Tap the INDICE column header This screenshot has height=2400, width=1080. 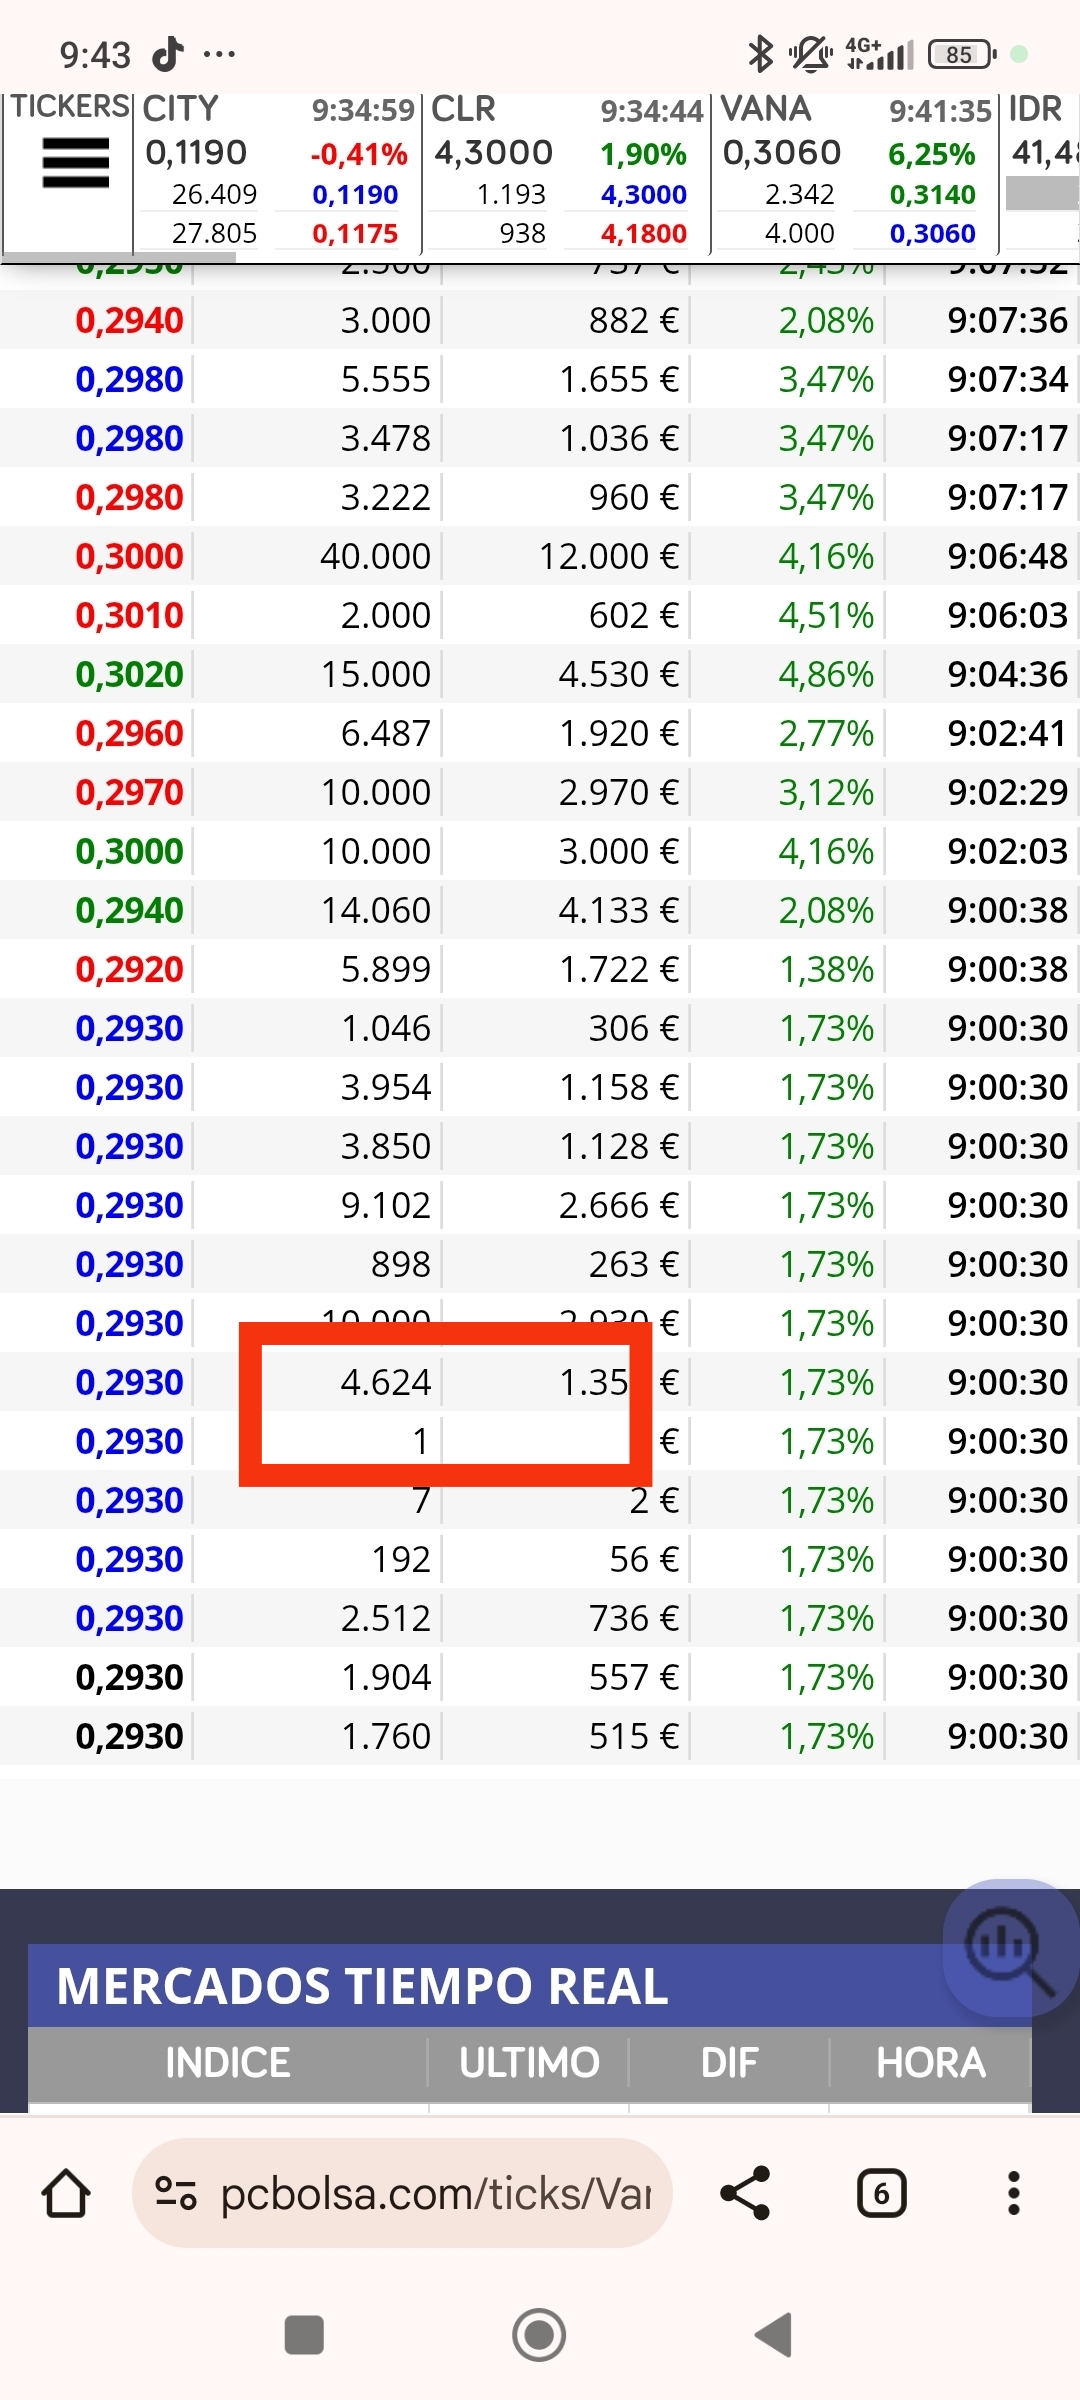tap(228, 2062)
